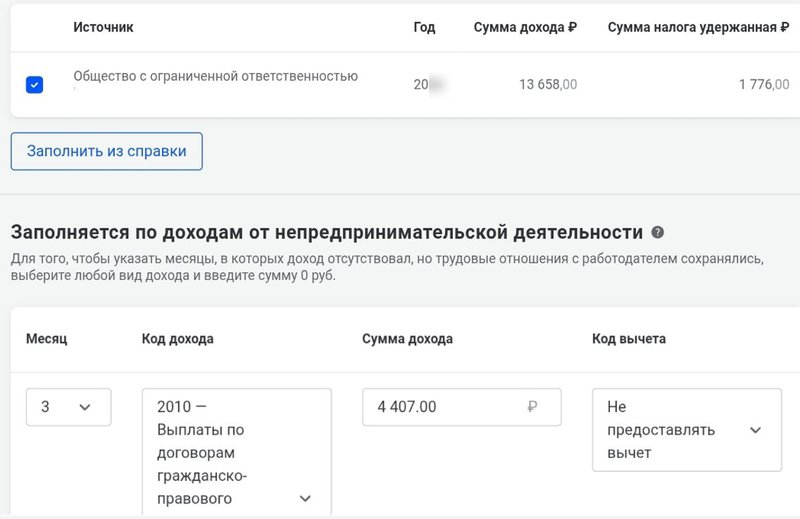Open the Месяц dropdown showing 3

[x=68, y=407]
